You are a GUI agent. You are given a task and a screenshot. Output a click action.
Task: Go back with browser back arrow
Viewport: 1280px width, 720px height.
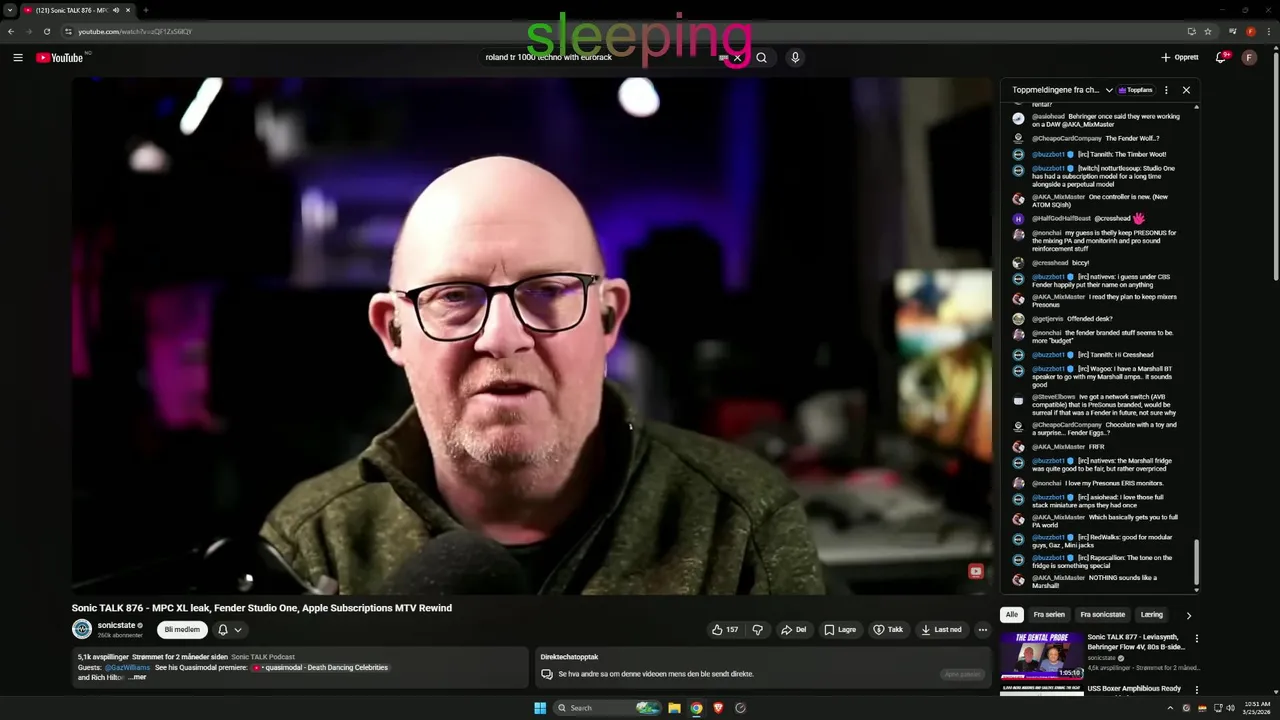(x=11, y=31)
